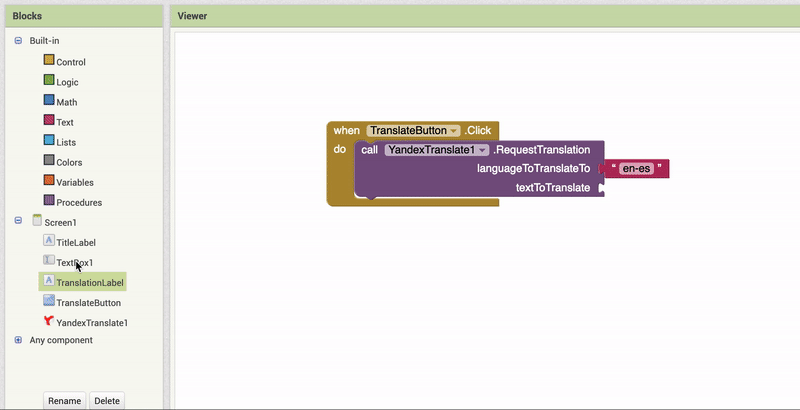This screenshot has height=410, width=800.
Task: Select the Colors category label
Action: click(x=69, y=162)
